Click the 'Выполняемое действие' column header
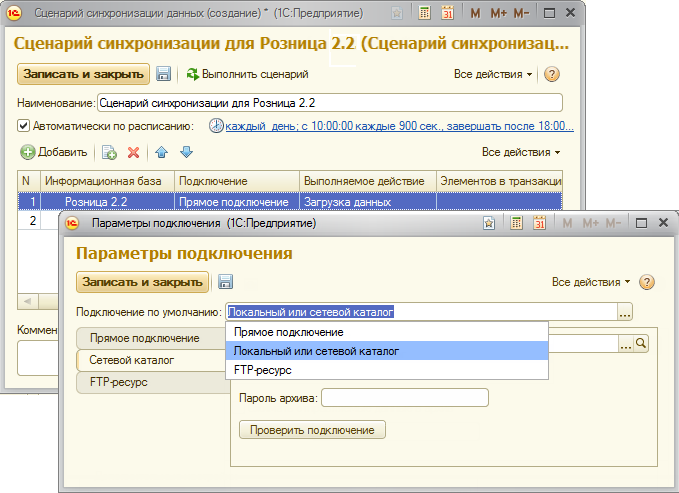Viewport: 679px width, 493px height. coord(368,181)
